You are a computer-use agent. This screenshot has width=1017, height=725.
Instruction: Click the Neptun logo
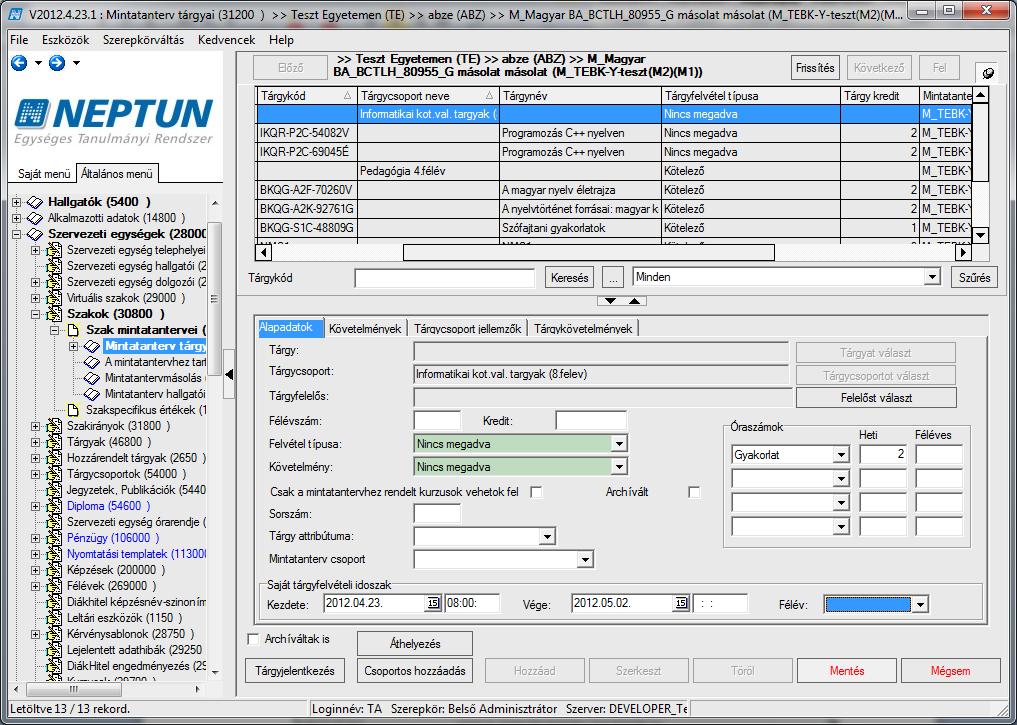tap(114, 121)
